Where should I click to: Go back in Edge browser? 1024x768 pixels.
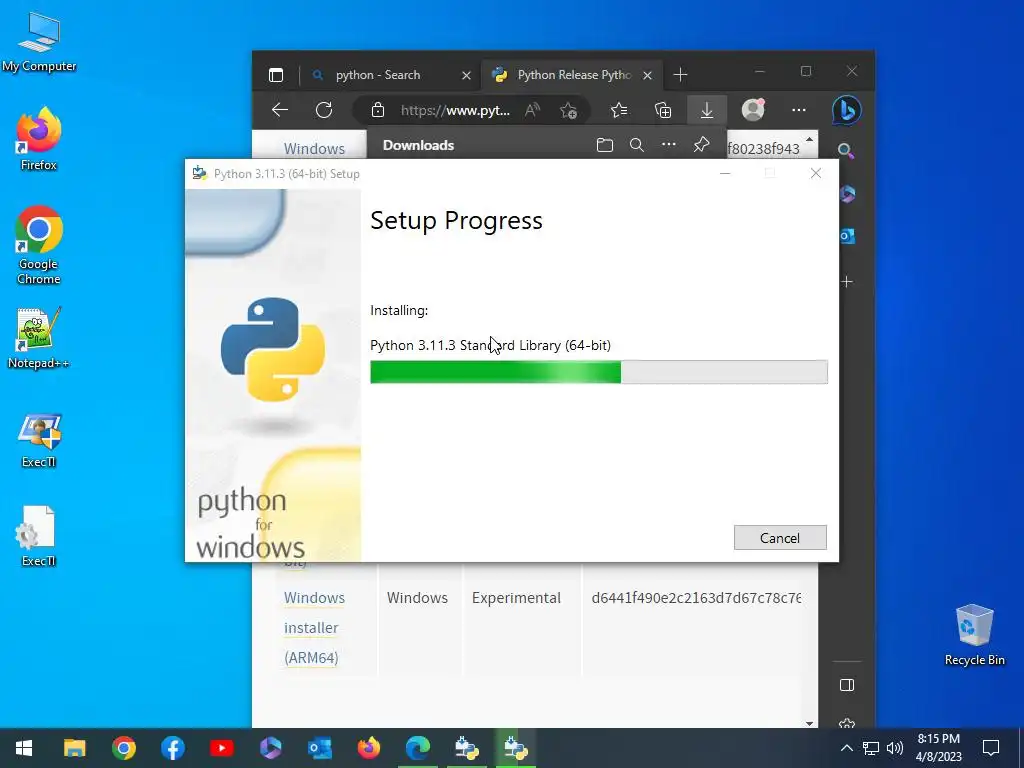280,110
